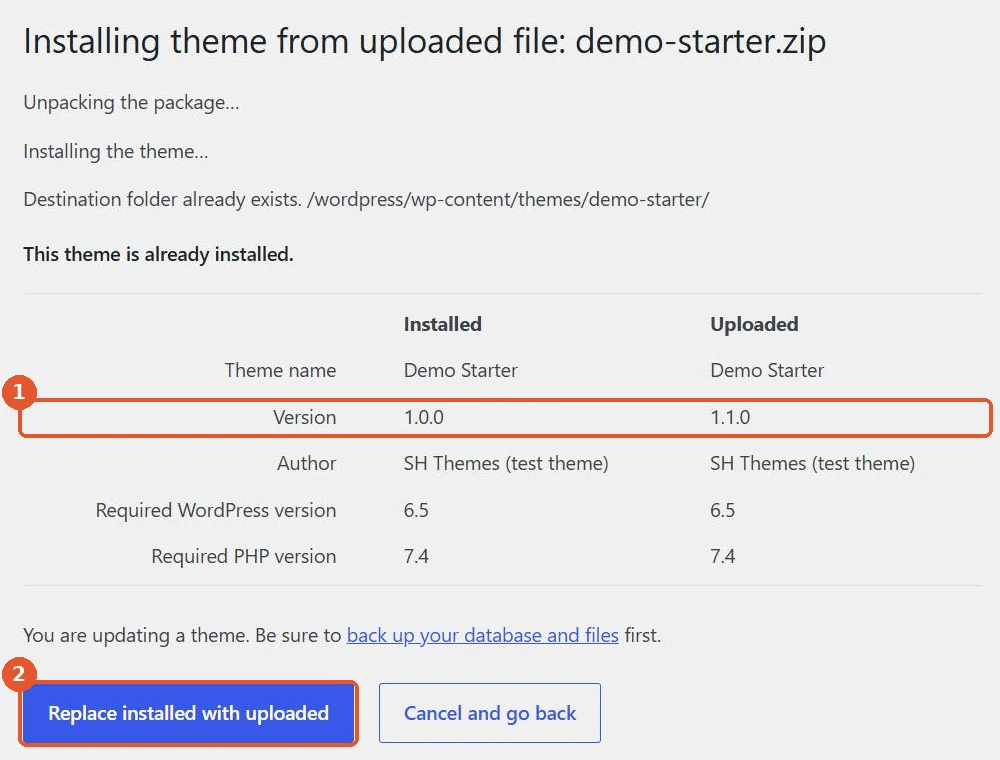The height and width of the screenshot is (760, 1000).
Task: Click the page heading mentioning demo-starter.zip
Action: coord(425,41)
